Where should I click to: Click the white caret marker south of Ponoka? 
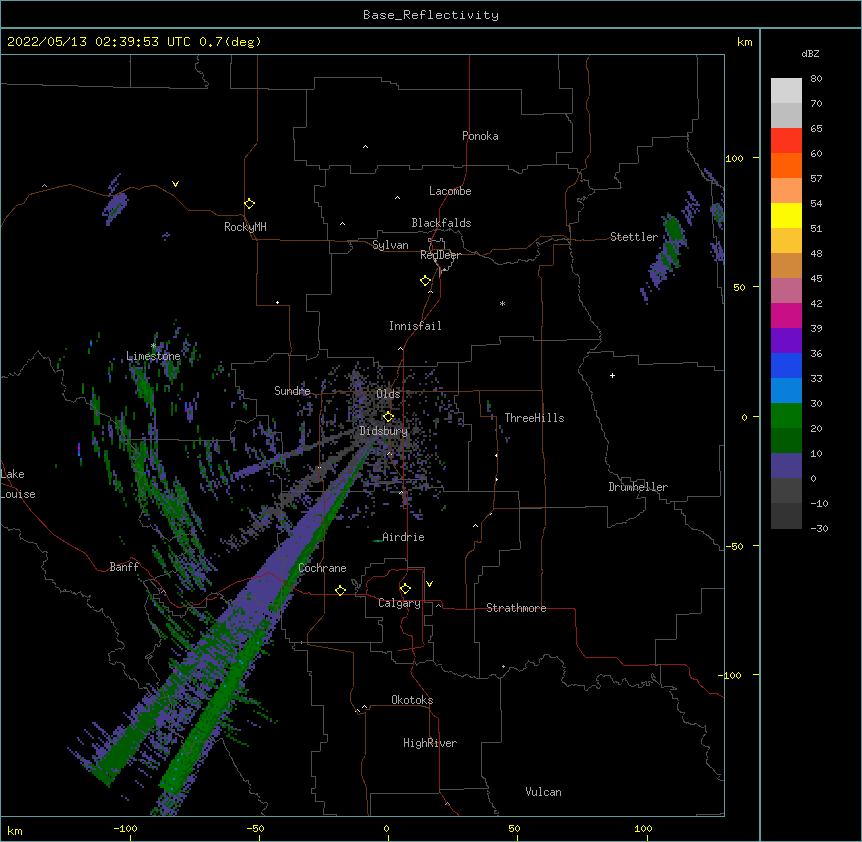coord(365,147)
